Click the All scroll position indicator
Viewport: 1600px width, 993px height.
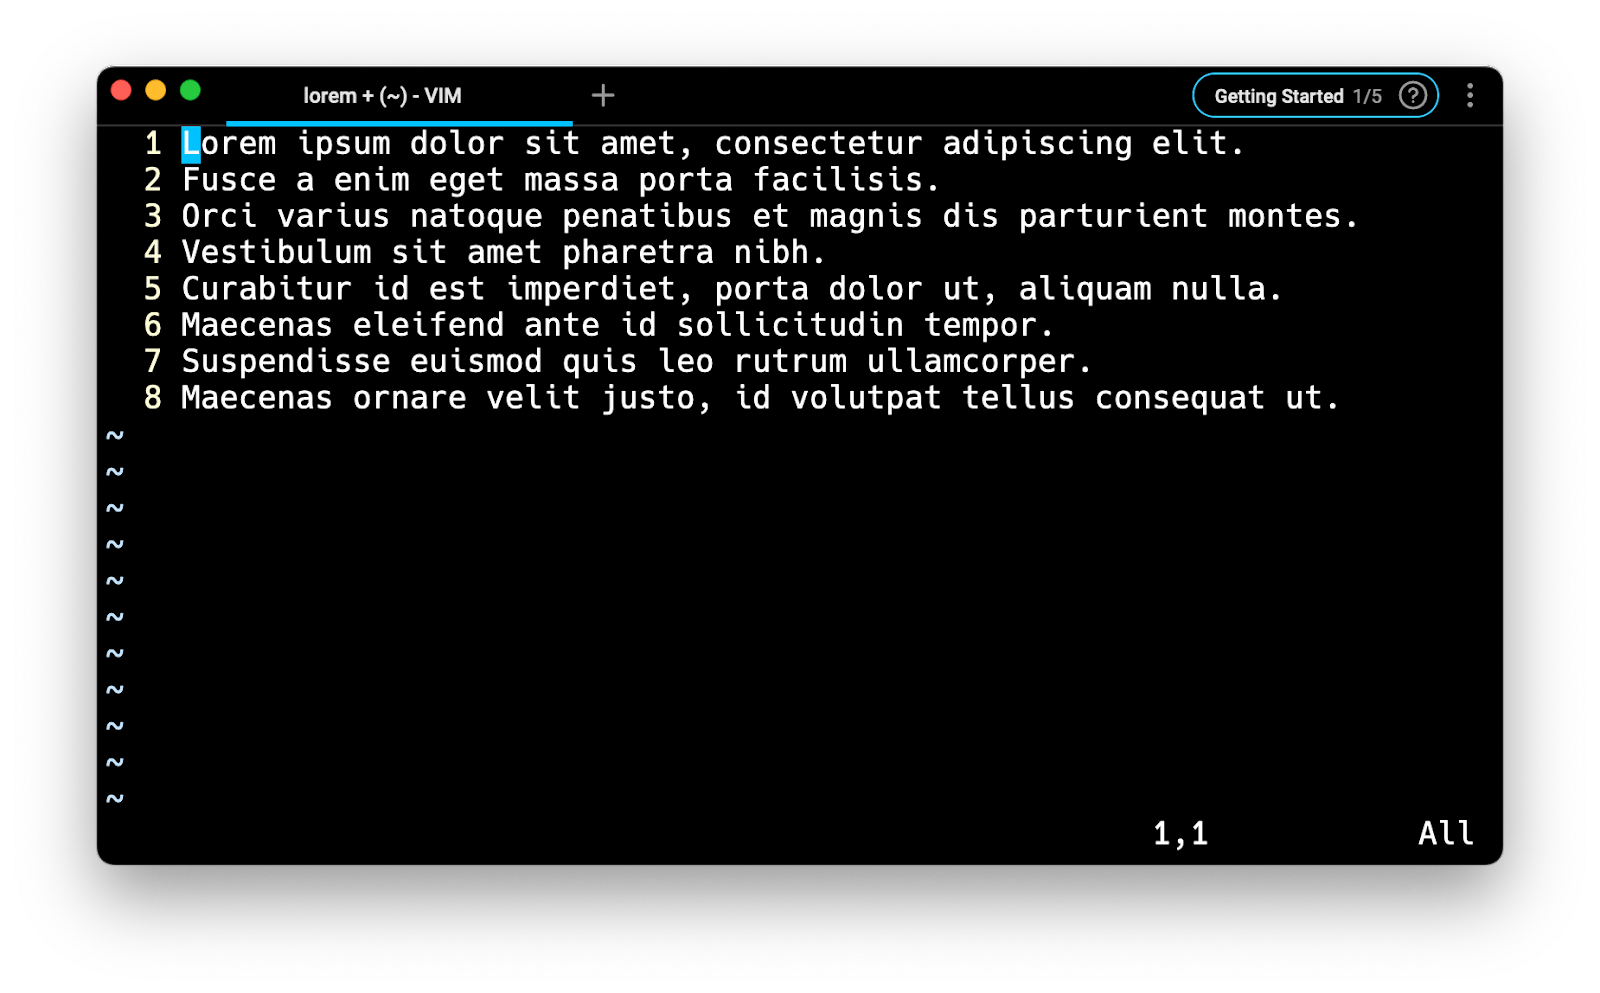coord(1446,833)
